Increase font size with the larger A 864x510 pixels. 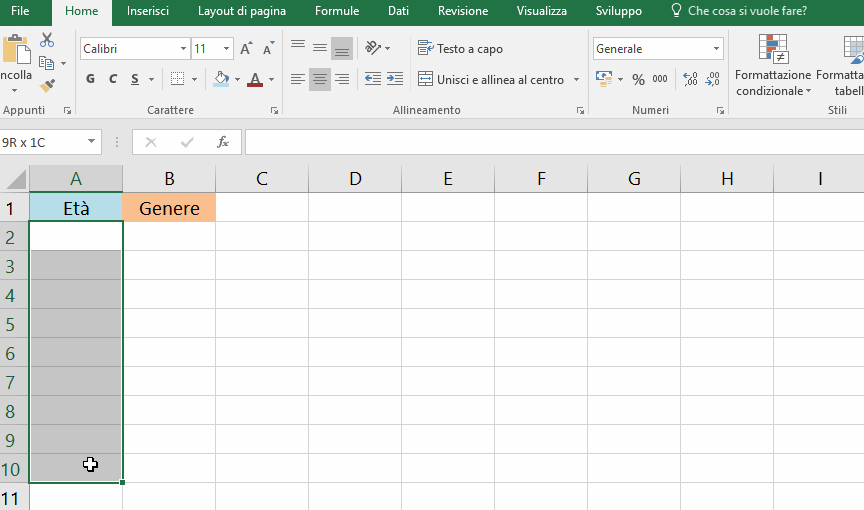point(246,48)
